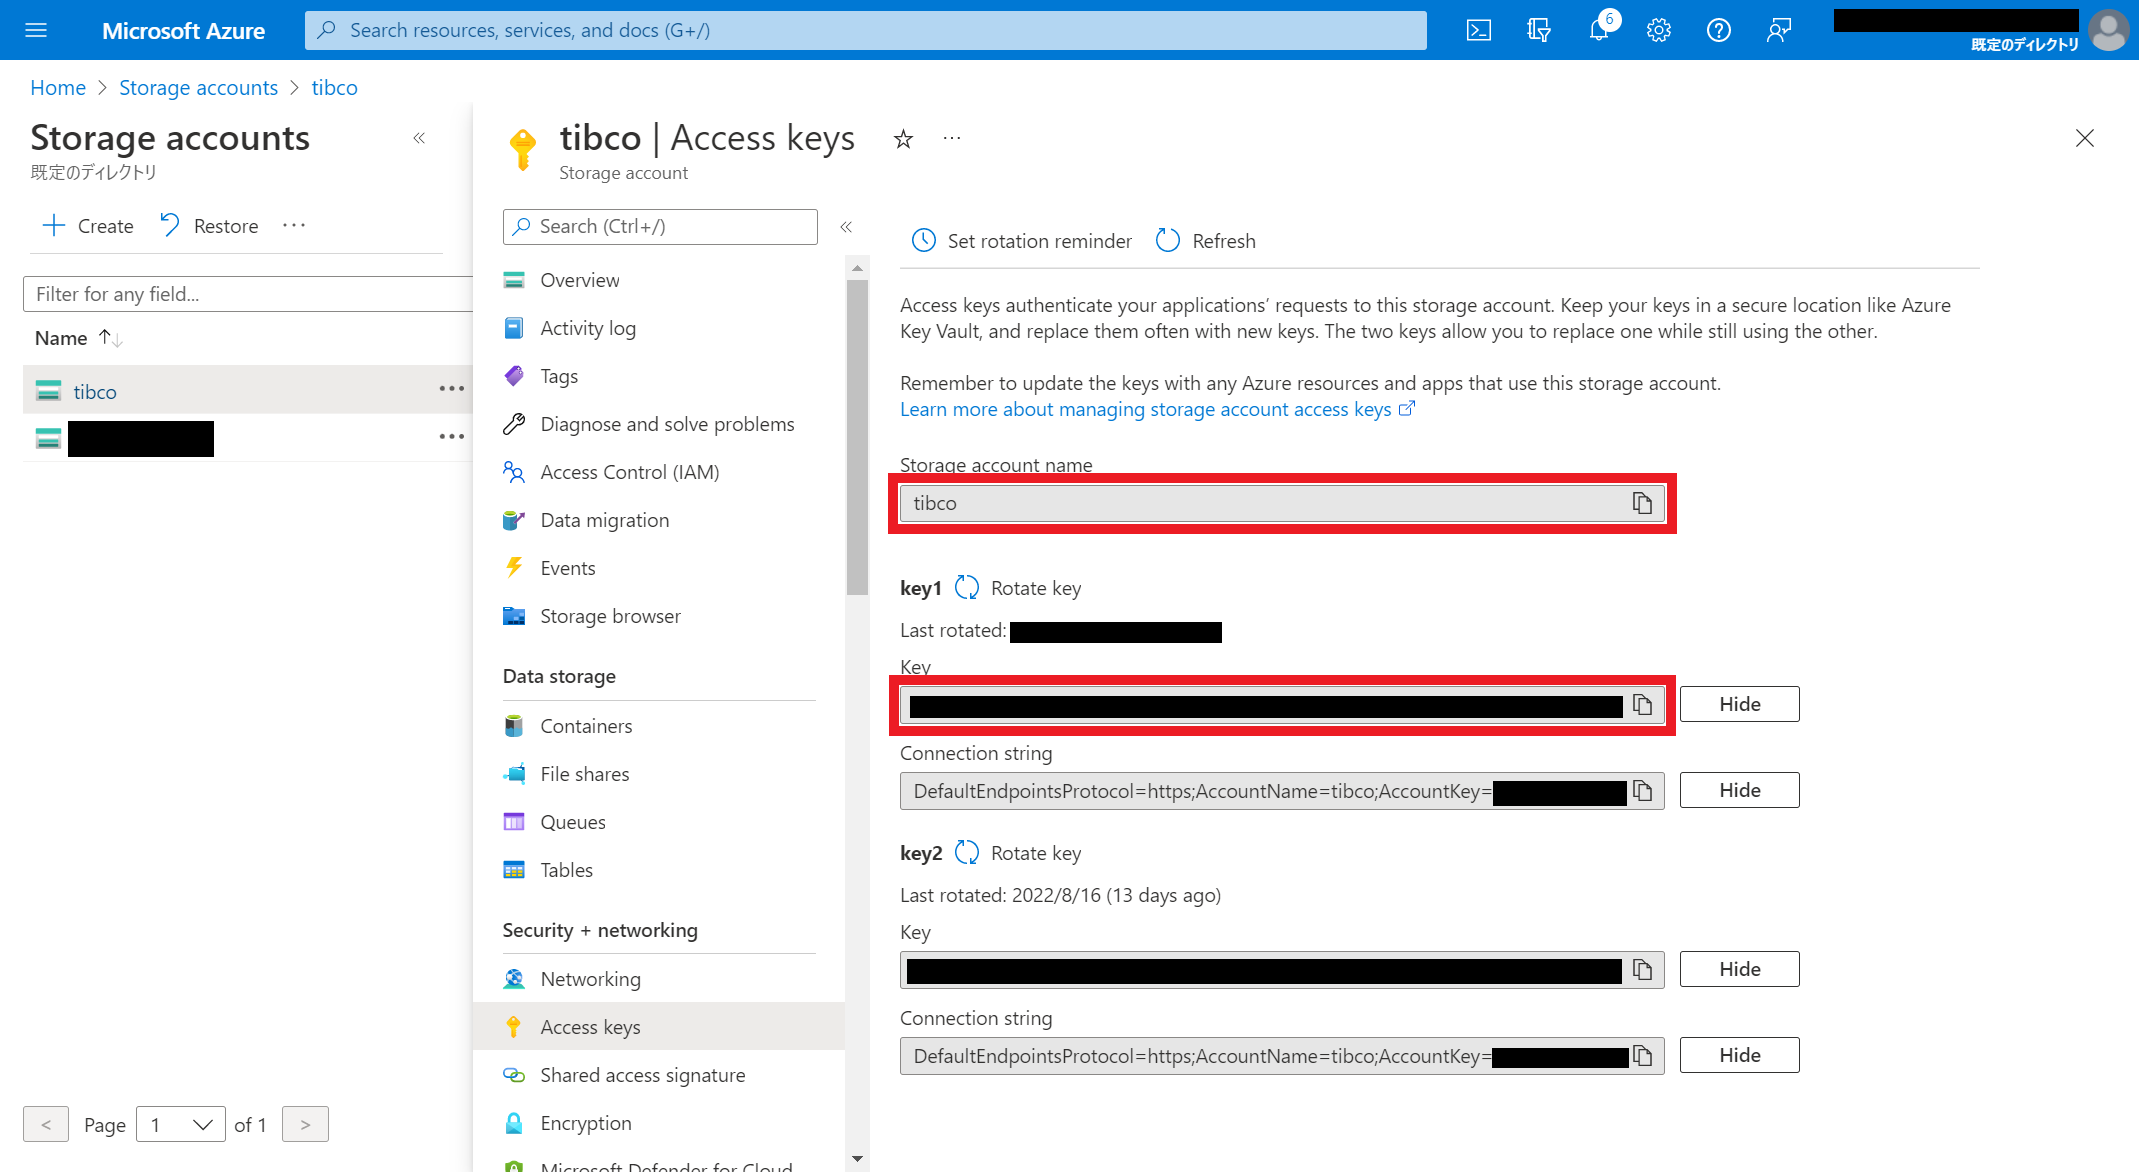Open the Help question mark icon

click(x=1719, y=30)
